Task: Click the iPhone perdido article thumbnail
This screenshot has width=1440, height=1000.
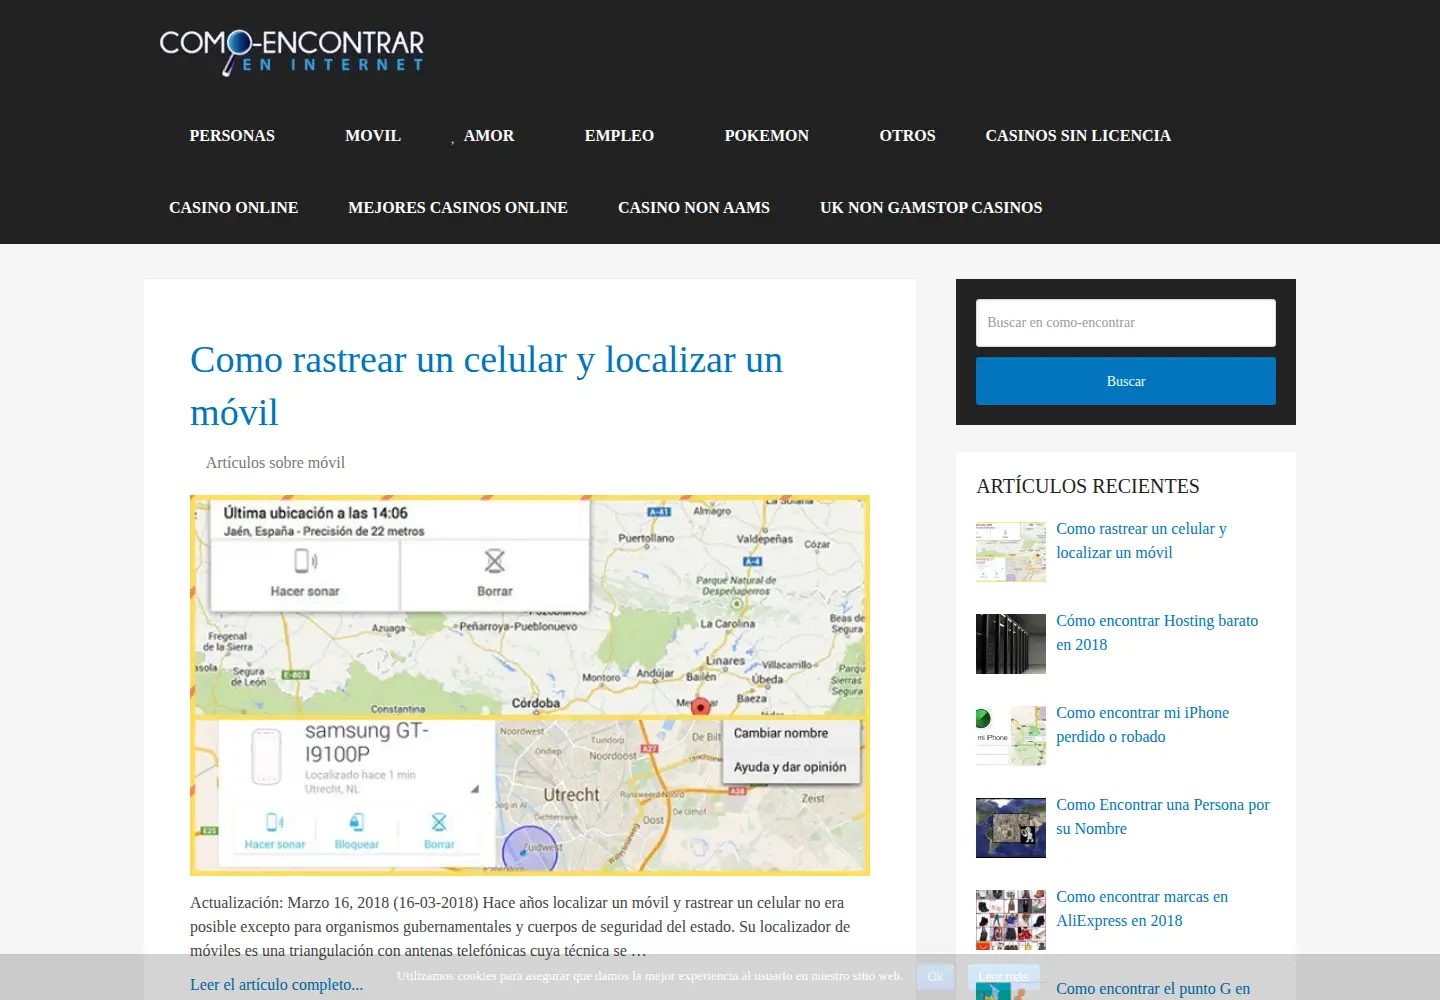Action: pyautogui.click(x=1011, y=736)
